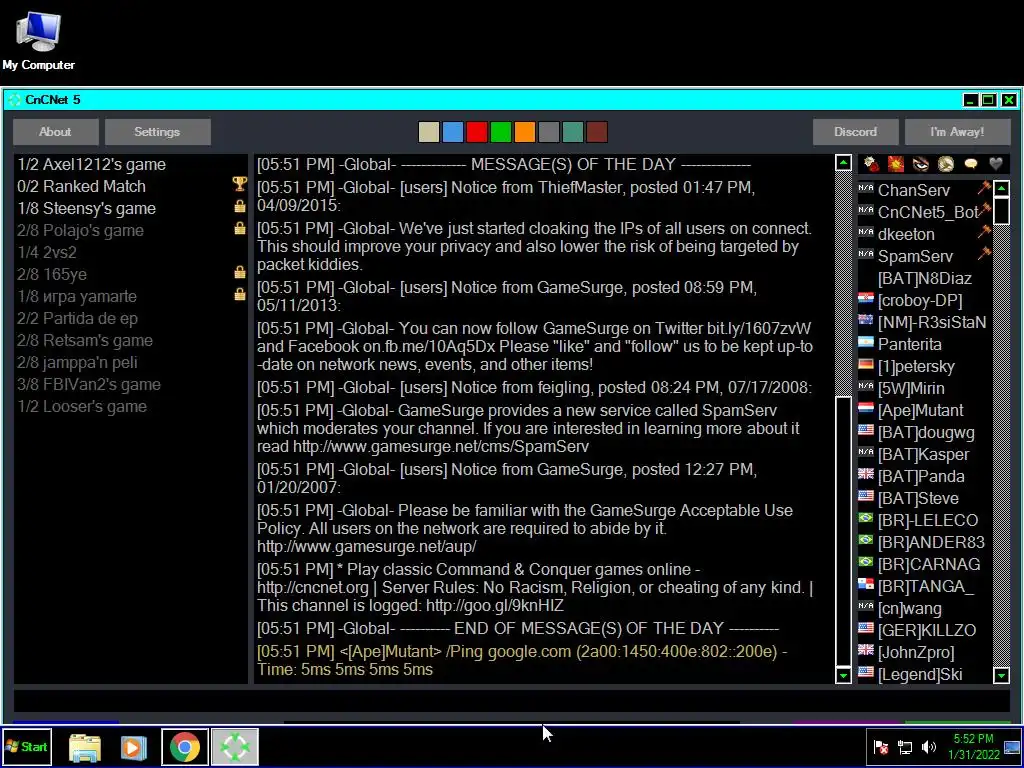Screen dimensions: 1024x768
Task: Pick the red chat color swatch
Action: coord(477,132)
